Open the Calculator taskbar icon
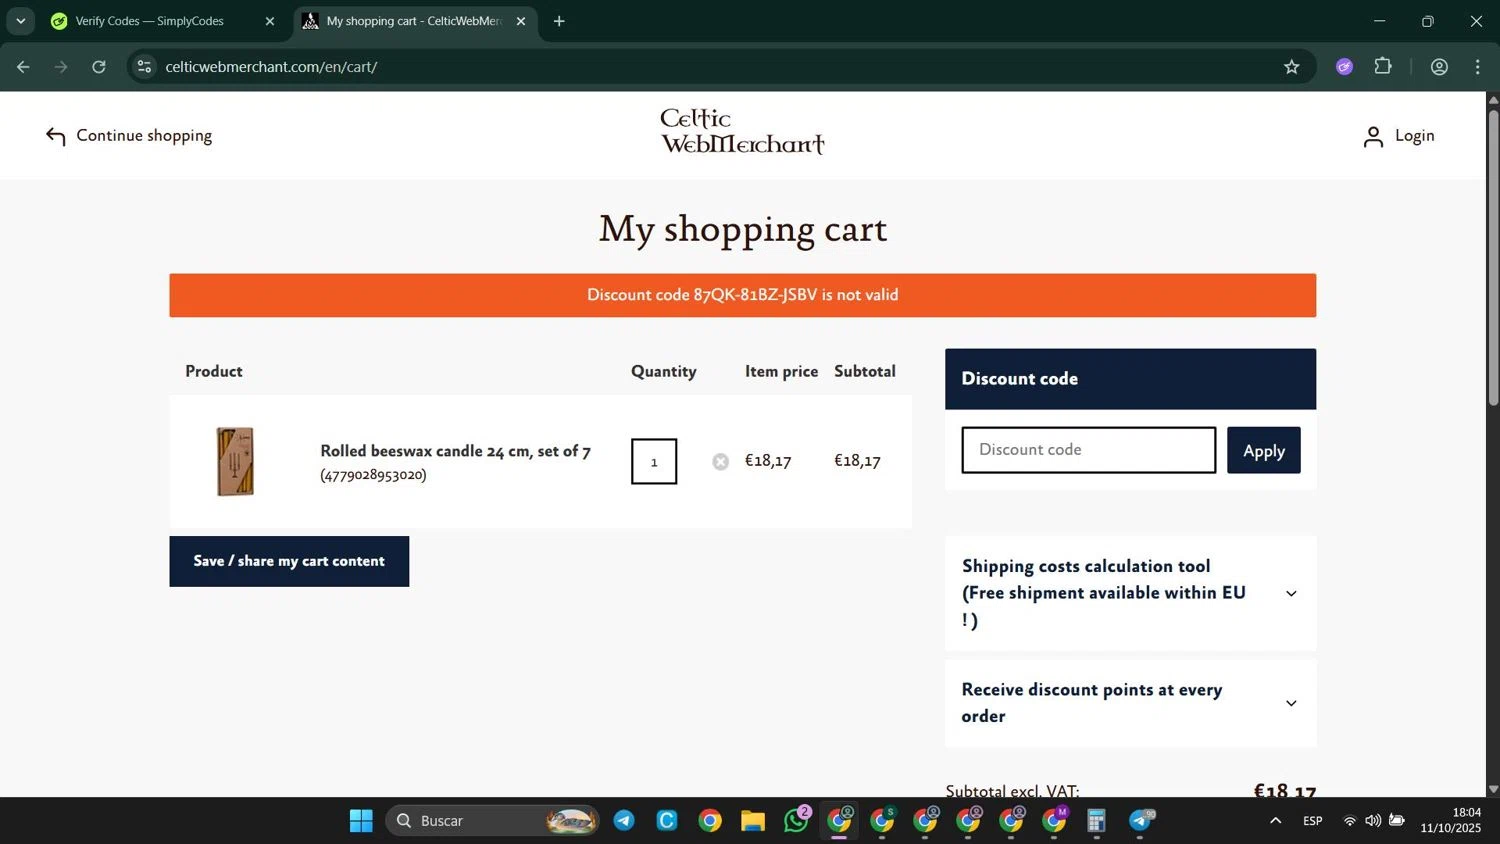Screen dimensions: 1500x844 tap(1097, 821)
